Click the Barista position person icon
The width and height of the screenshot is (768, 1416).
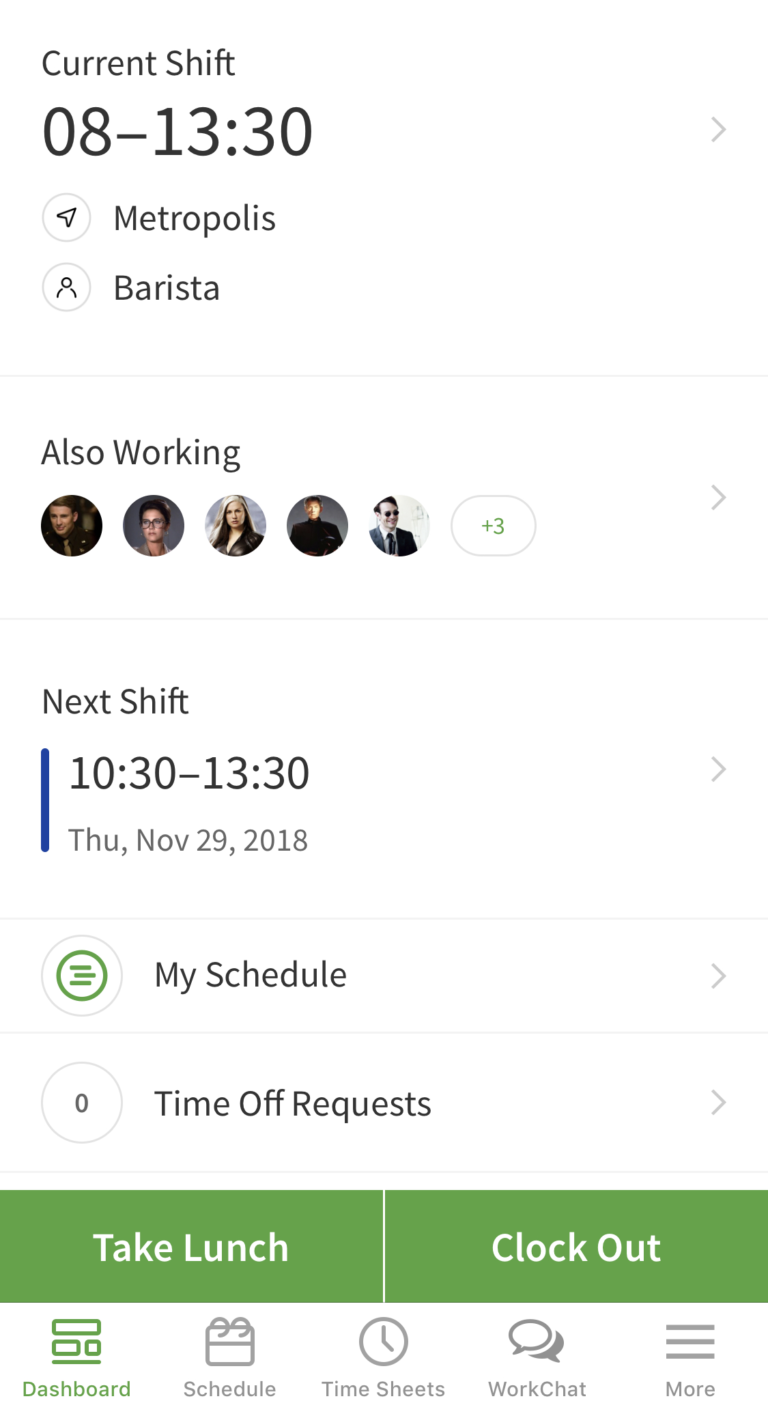[66, 286]
